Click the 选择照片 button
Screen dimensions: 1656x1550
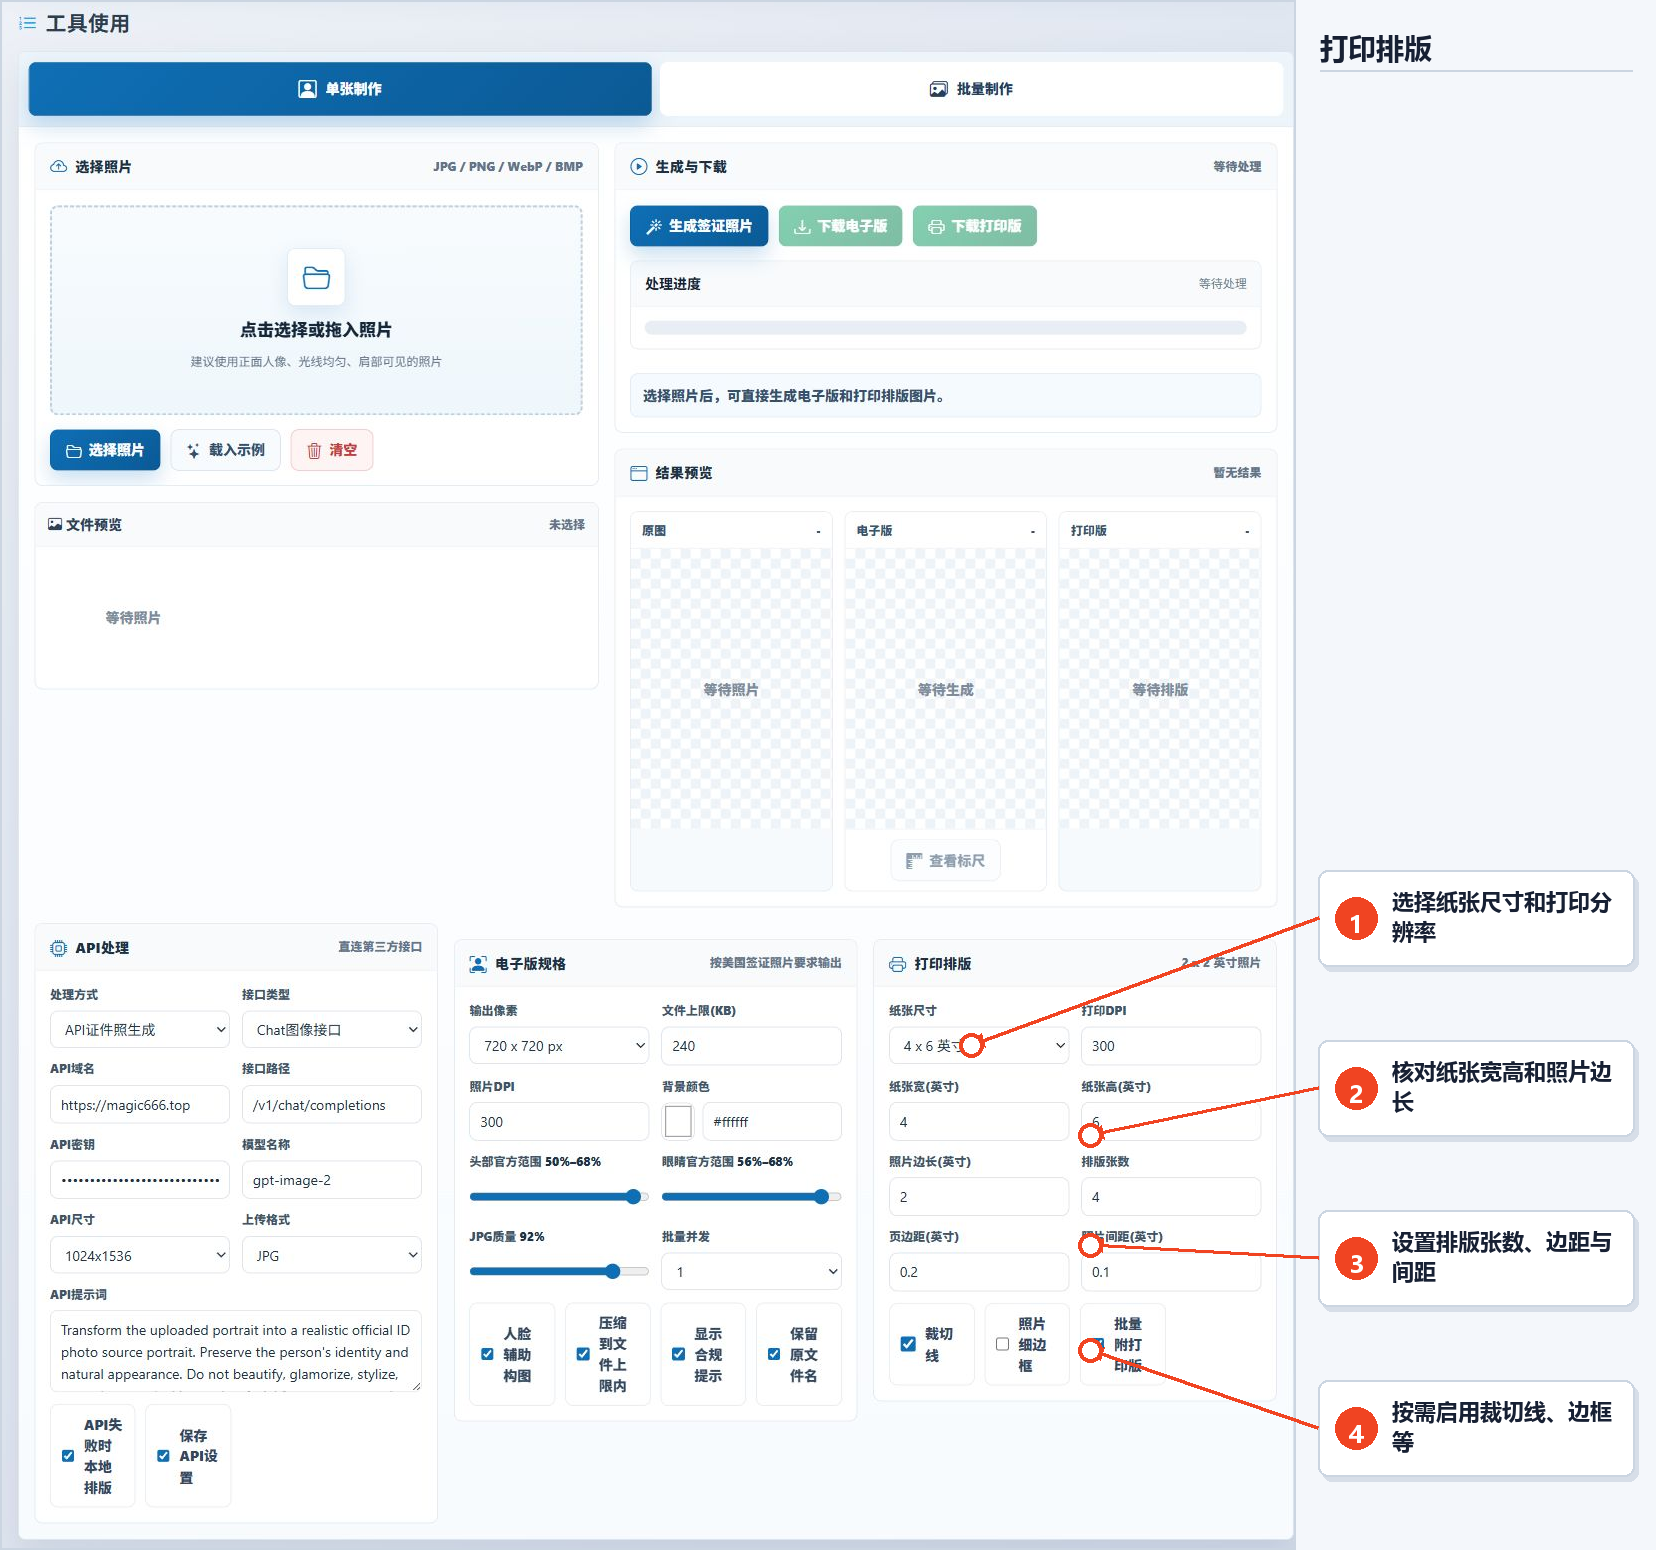pos(105,450)
